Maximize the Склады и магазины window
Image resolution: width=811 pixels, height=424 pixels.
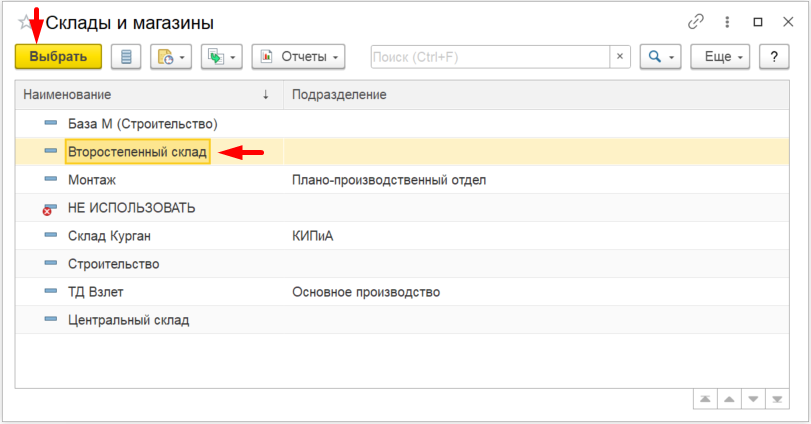[x=758, y=22]
